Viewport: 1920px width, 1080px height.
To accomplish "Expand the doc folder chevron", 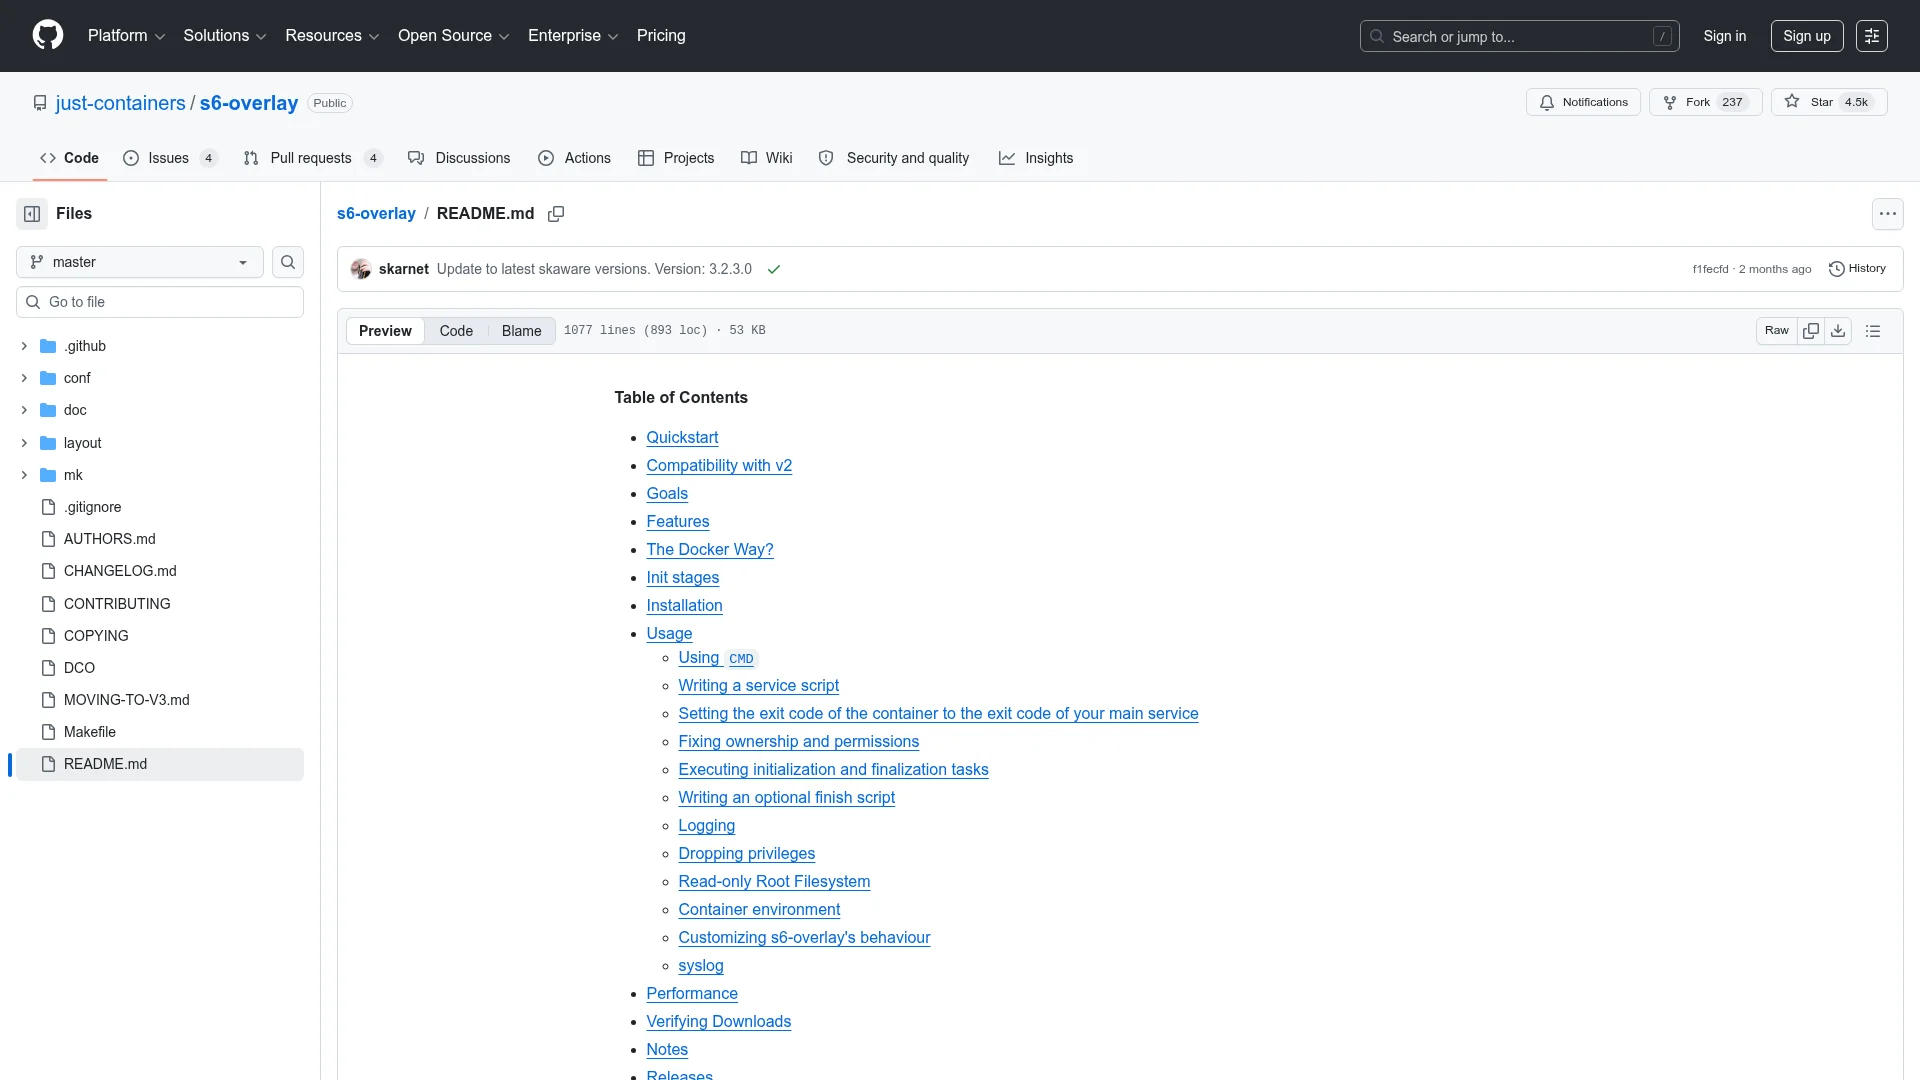I will [24, 410].
